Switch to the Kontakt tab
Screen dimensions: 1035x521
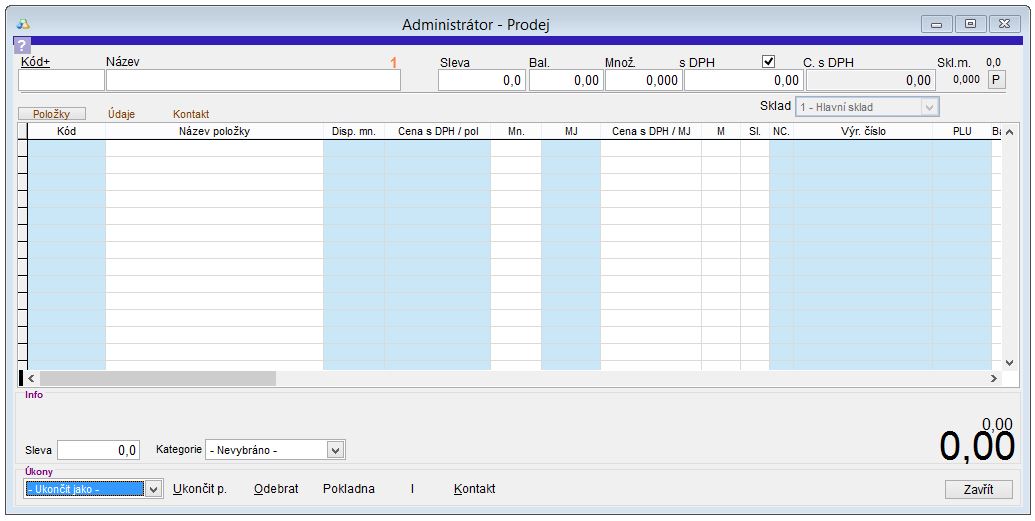point(191,114)
